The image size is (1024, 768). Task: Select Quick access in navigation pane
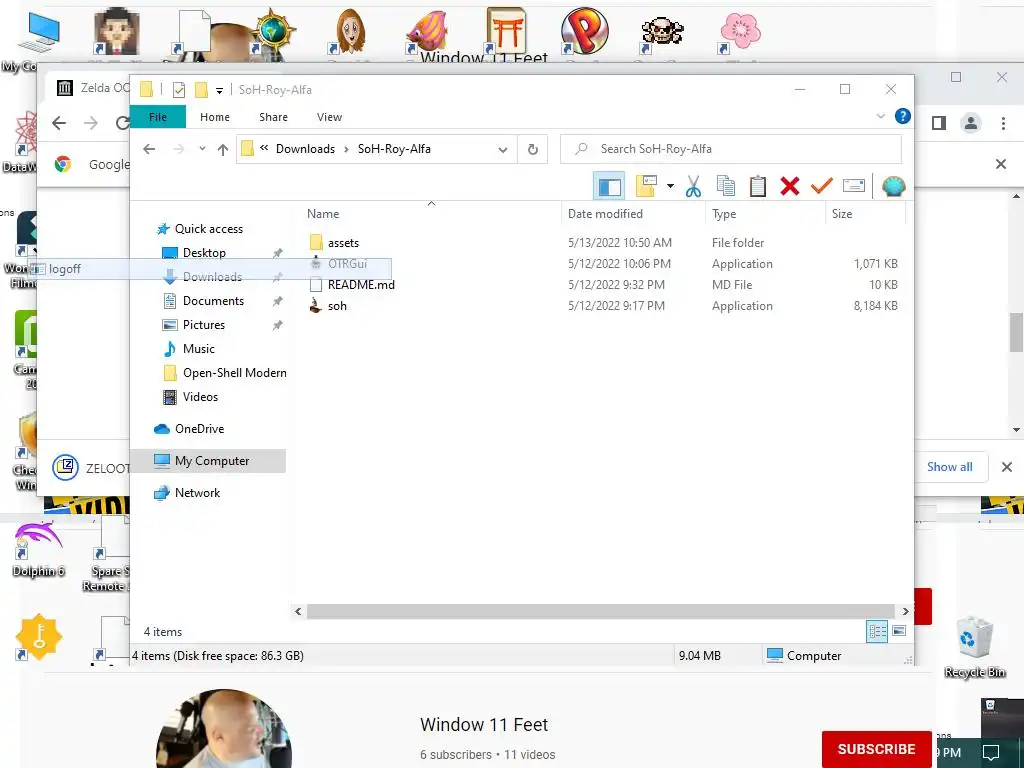[x=208, y=229]
